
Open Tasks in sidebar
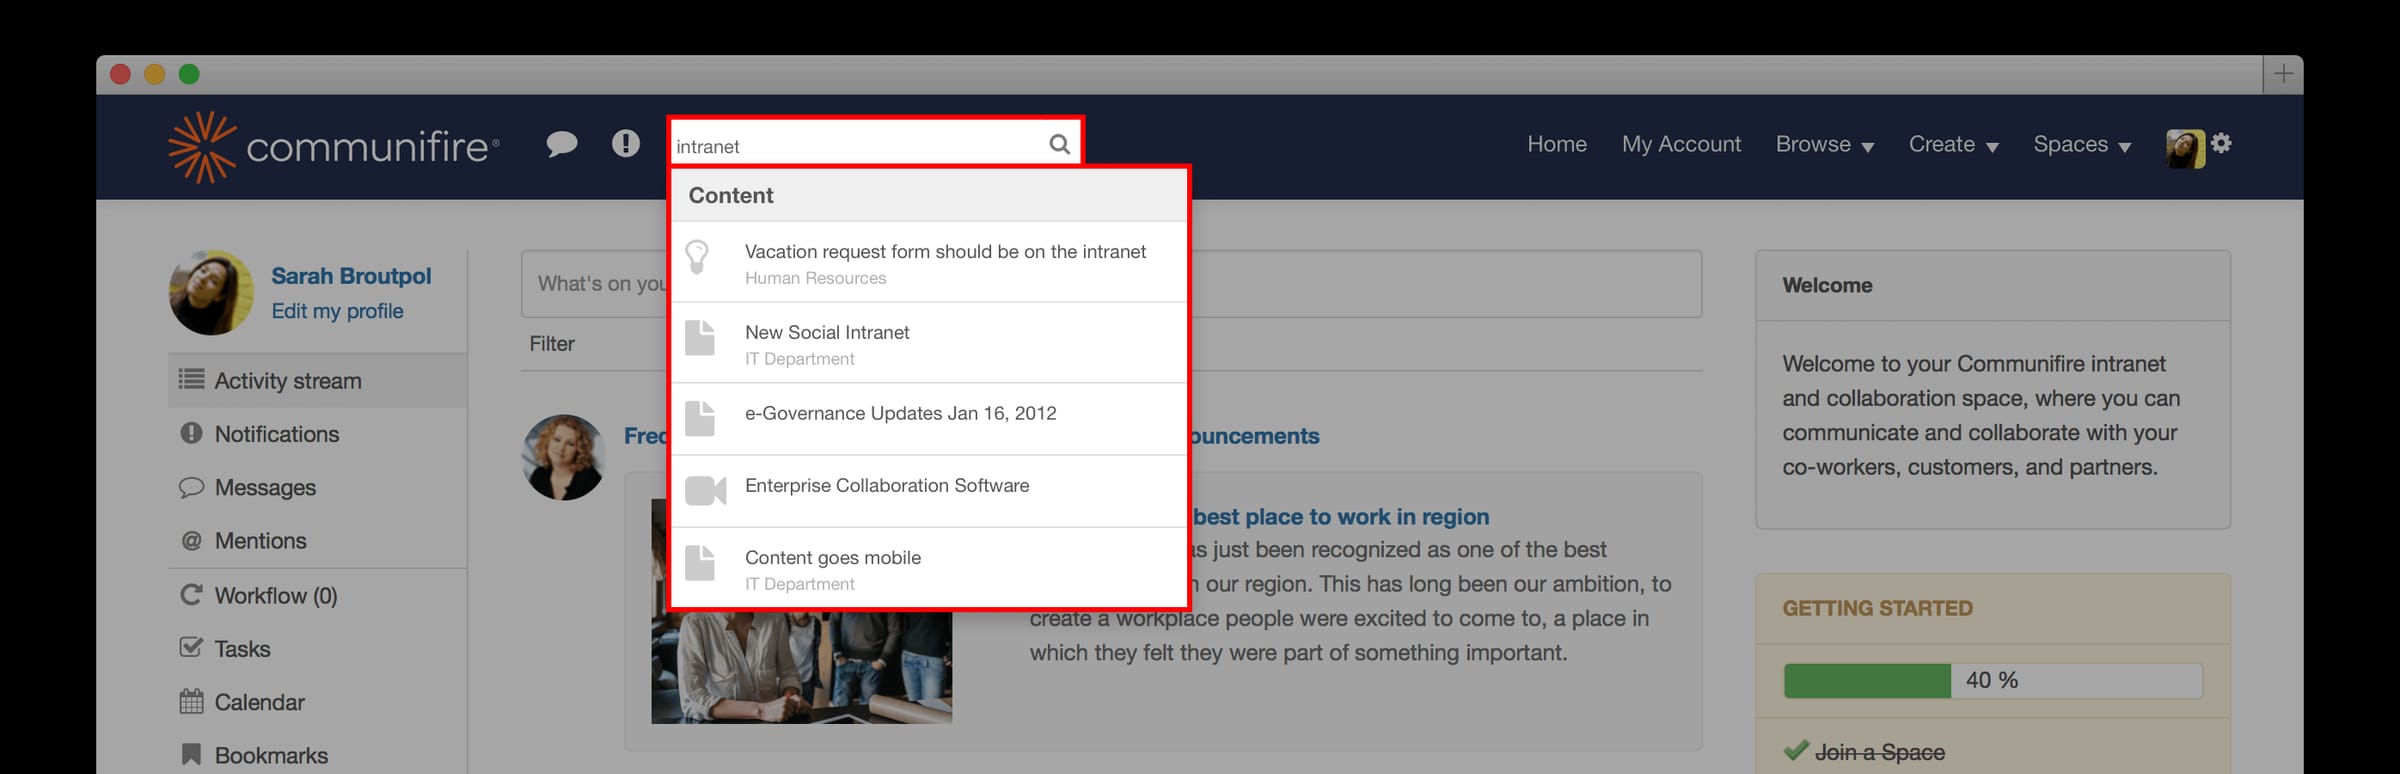point(317,649)
